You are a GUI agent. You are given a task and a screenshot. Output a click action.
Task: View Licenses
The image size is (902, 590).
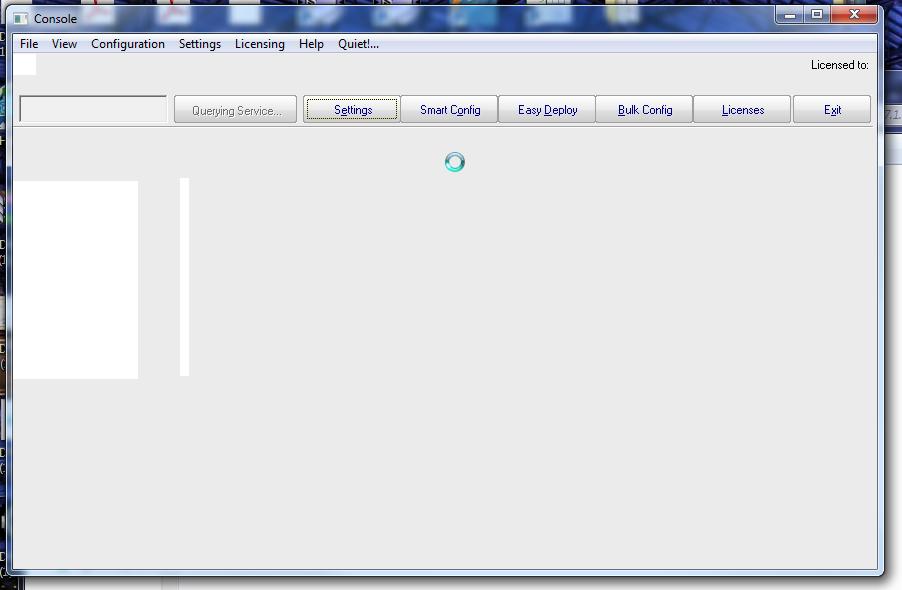[x=741, y=109]
